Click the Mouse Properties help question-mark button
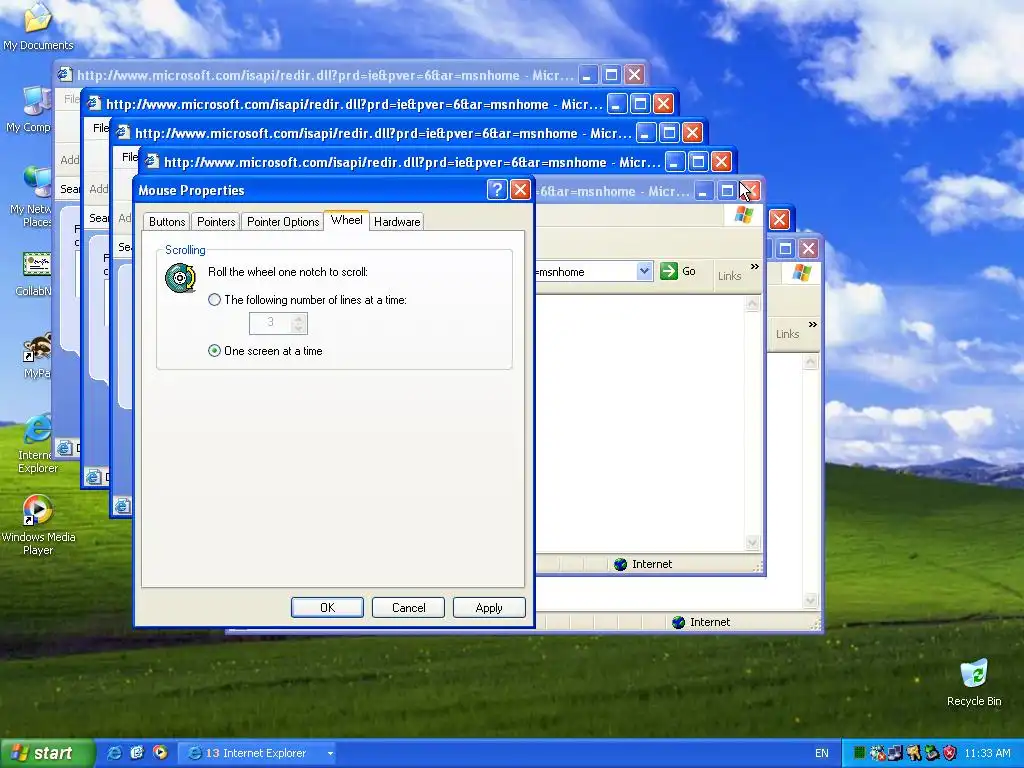 pyautogui.click(x=496, y=190)
